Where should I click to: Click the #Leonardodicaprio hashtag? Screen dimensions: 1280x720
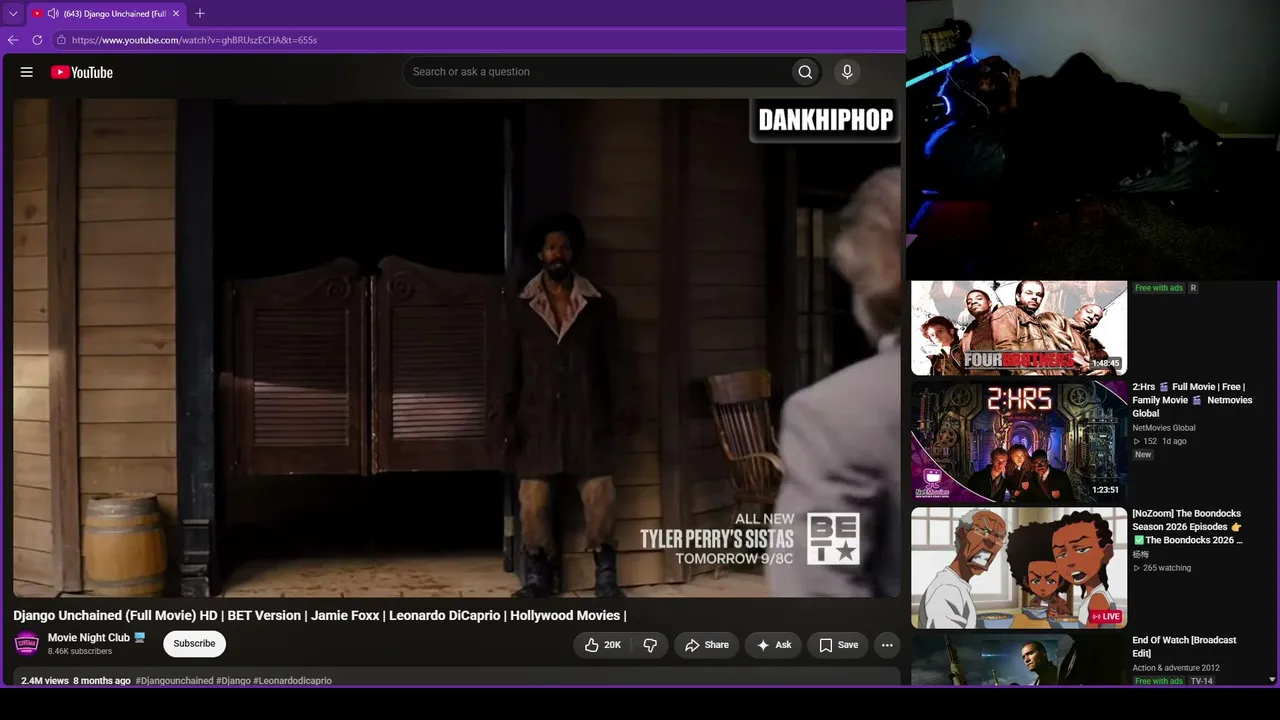coord(293,681)
